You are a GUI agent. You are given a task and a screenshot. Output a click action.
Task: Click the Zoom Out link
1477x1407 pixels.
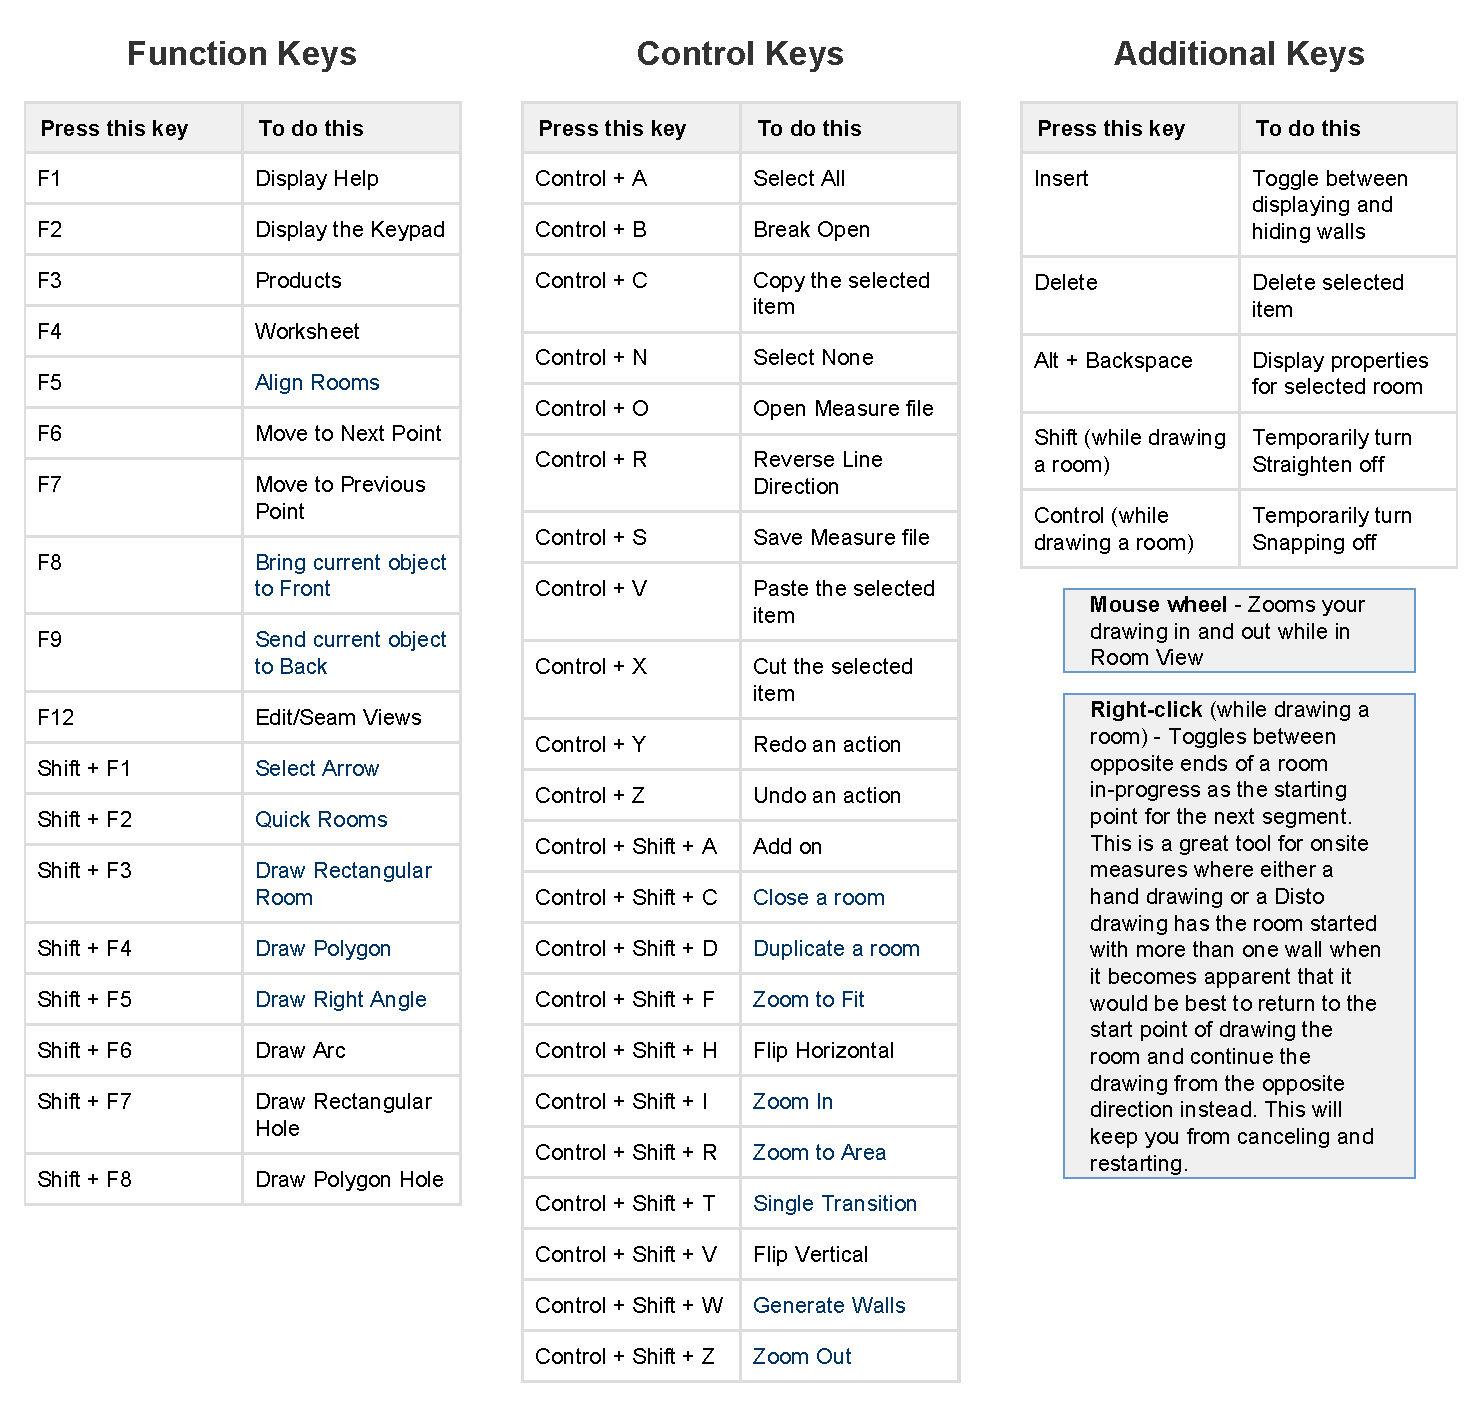pyautogui.click(x=802, y=1356)
